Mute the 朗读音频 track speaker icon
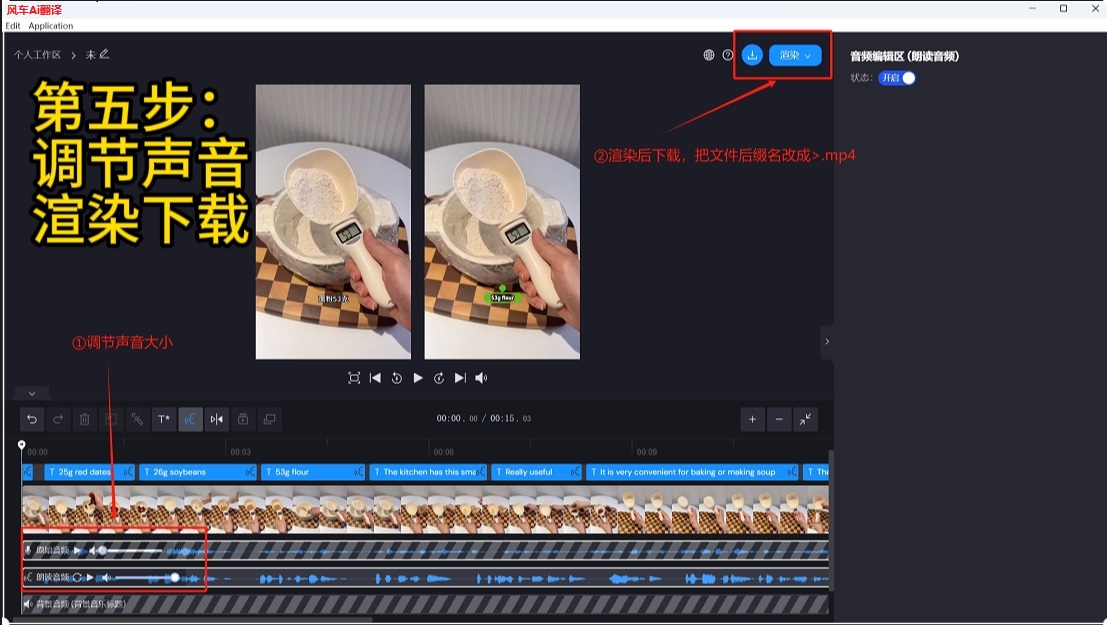The height and width of the screenshot is (625, 1107). pyautogui.click(x=106, y=577)
